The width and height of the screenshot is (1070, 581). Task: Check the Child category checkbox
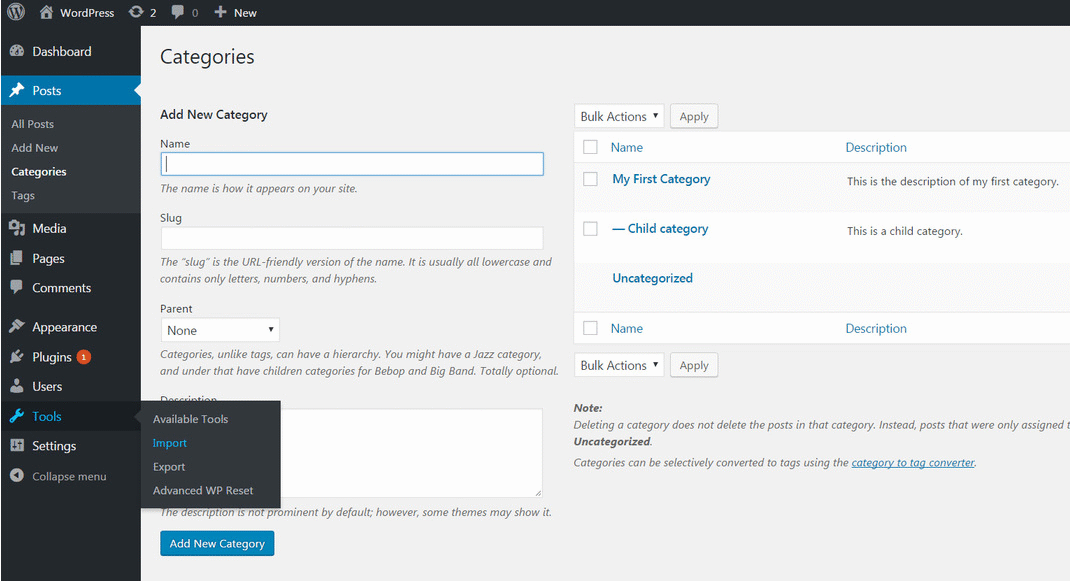[x=590, y=228]
